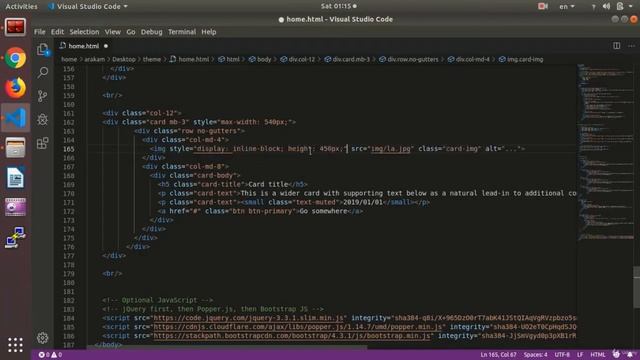Expand the div.col-12 breadcrumb

pyautogui.click(x=298, y=59)
